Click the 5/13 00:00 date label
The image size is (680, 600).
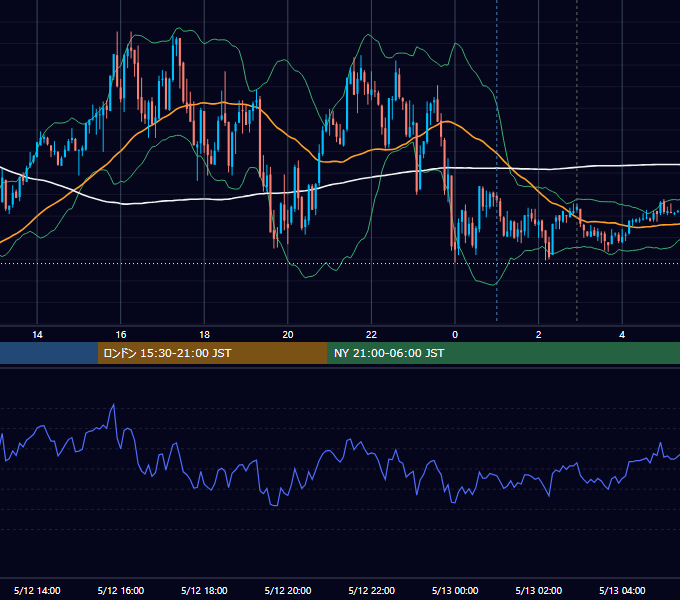(455, 590)
